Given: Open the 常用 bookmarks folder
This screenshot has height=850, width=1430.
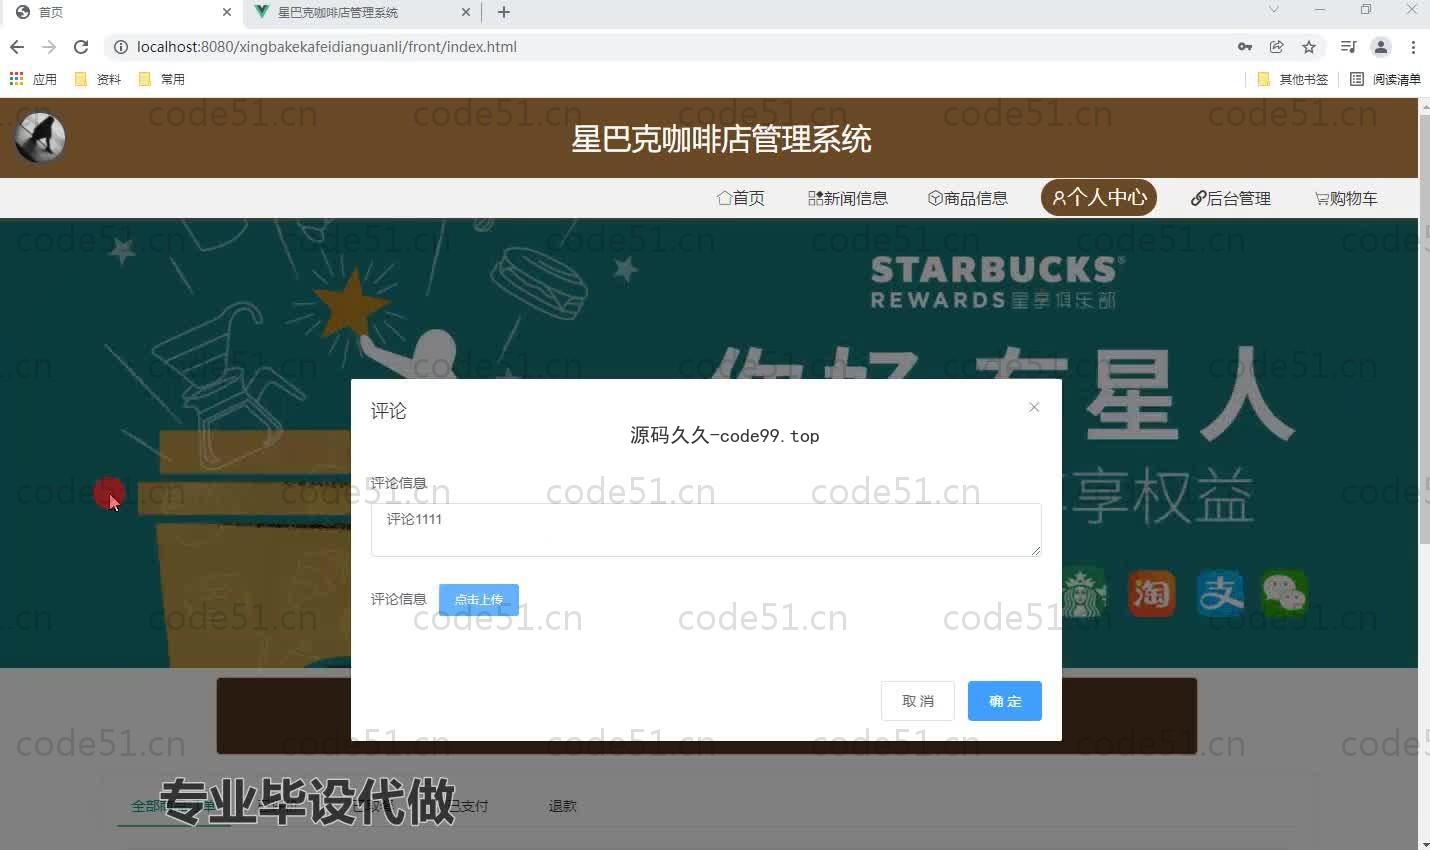Looking at the screenshot, I should point(162,79).
